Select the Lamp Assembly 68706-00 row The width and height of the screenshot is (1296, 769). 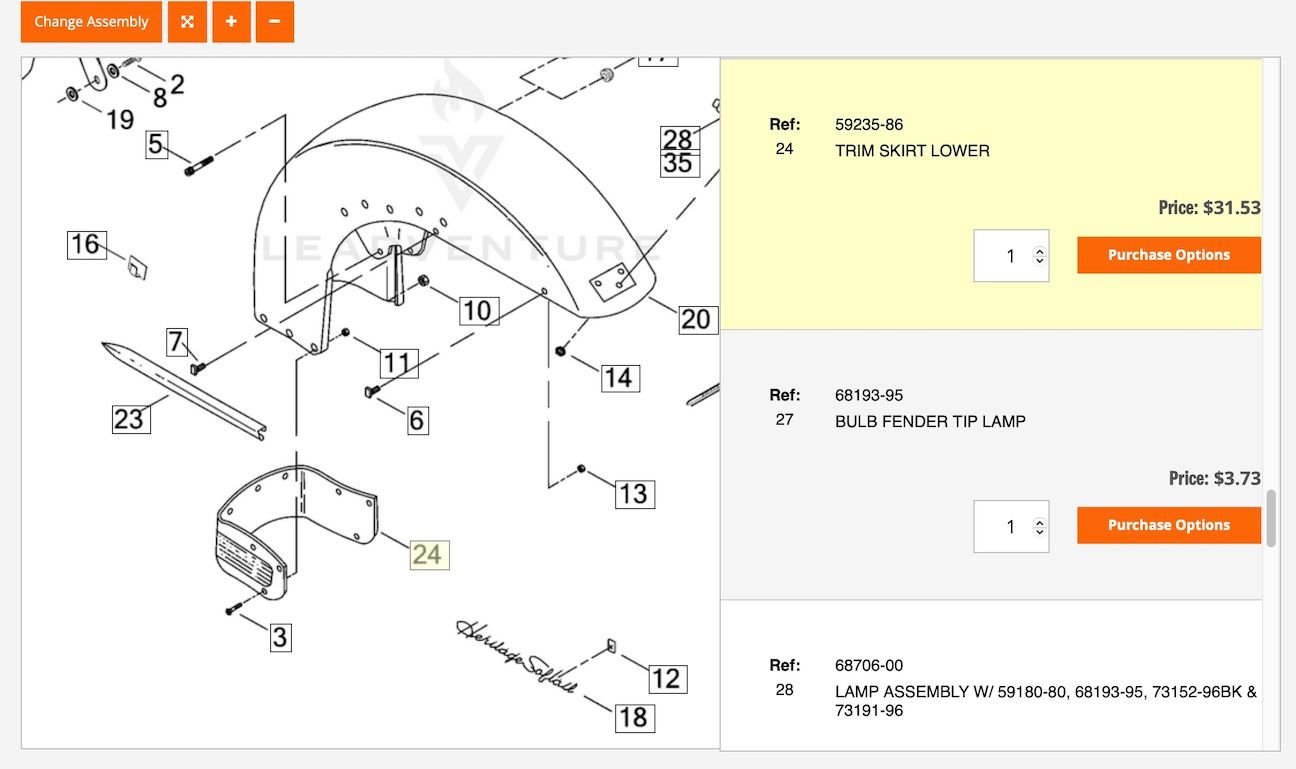pos(990,688)
